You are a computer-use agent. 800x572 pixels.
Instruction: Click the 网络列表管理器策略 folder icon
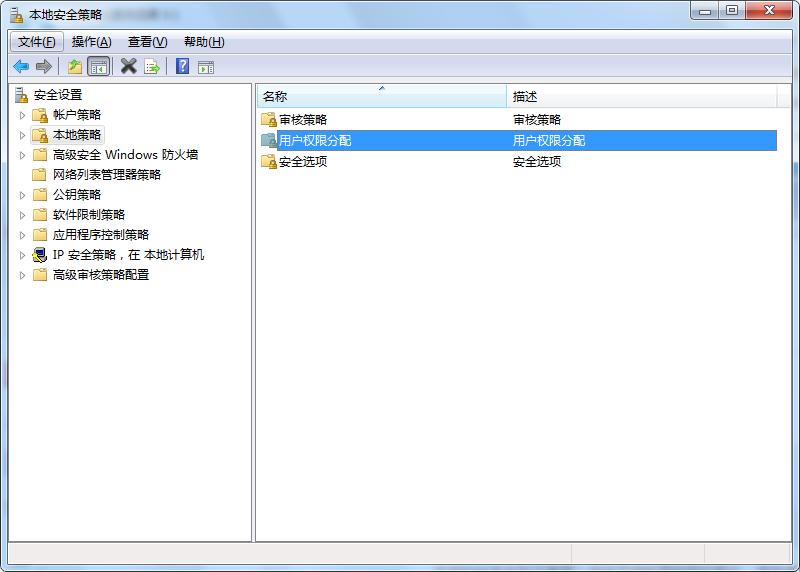(40, 175)
